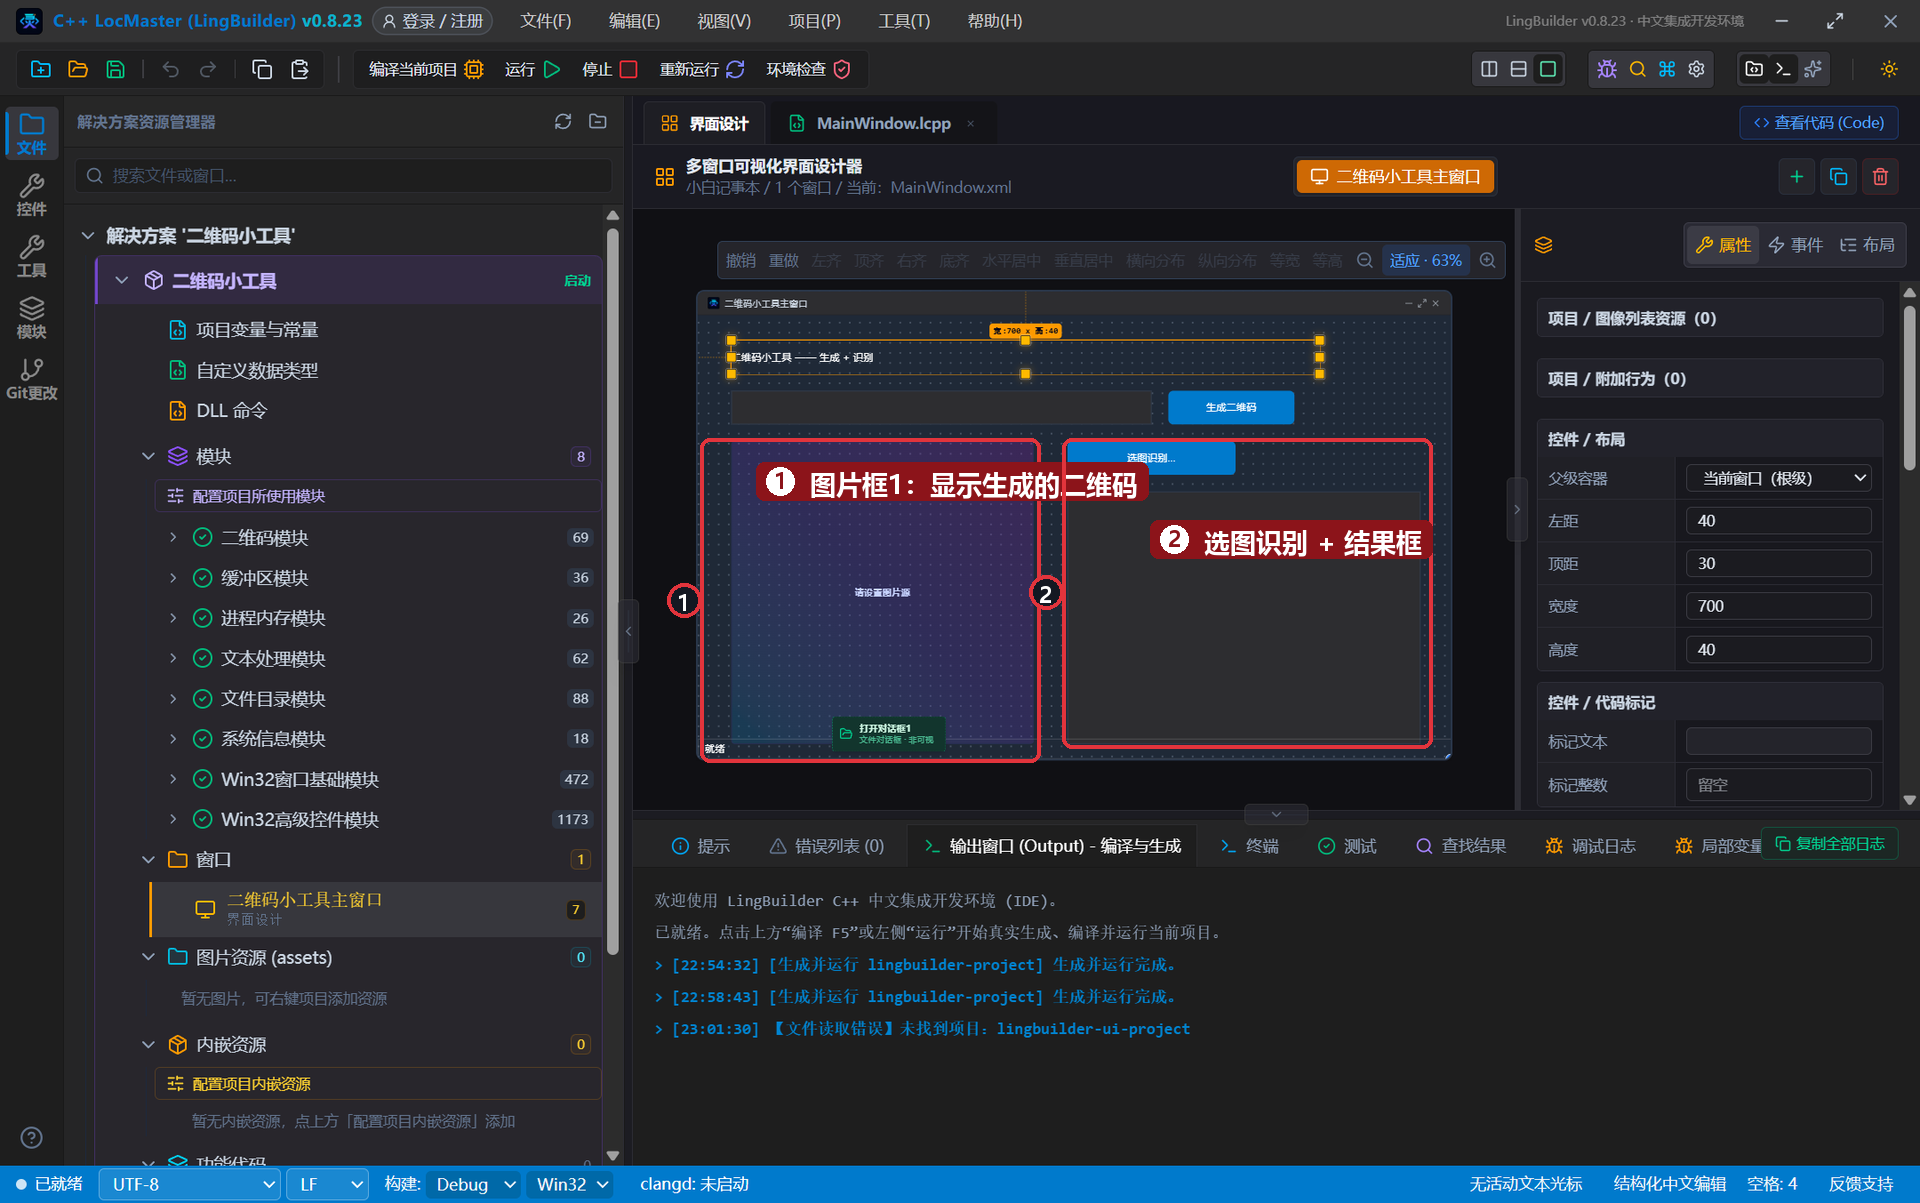Click the 宽度 input field
Viewport: 1920px width, 1203px height.
pyautogui.click(x=1778, y=606)
